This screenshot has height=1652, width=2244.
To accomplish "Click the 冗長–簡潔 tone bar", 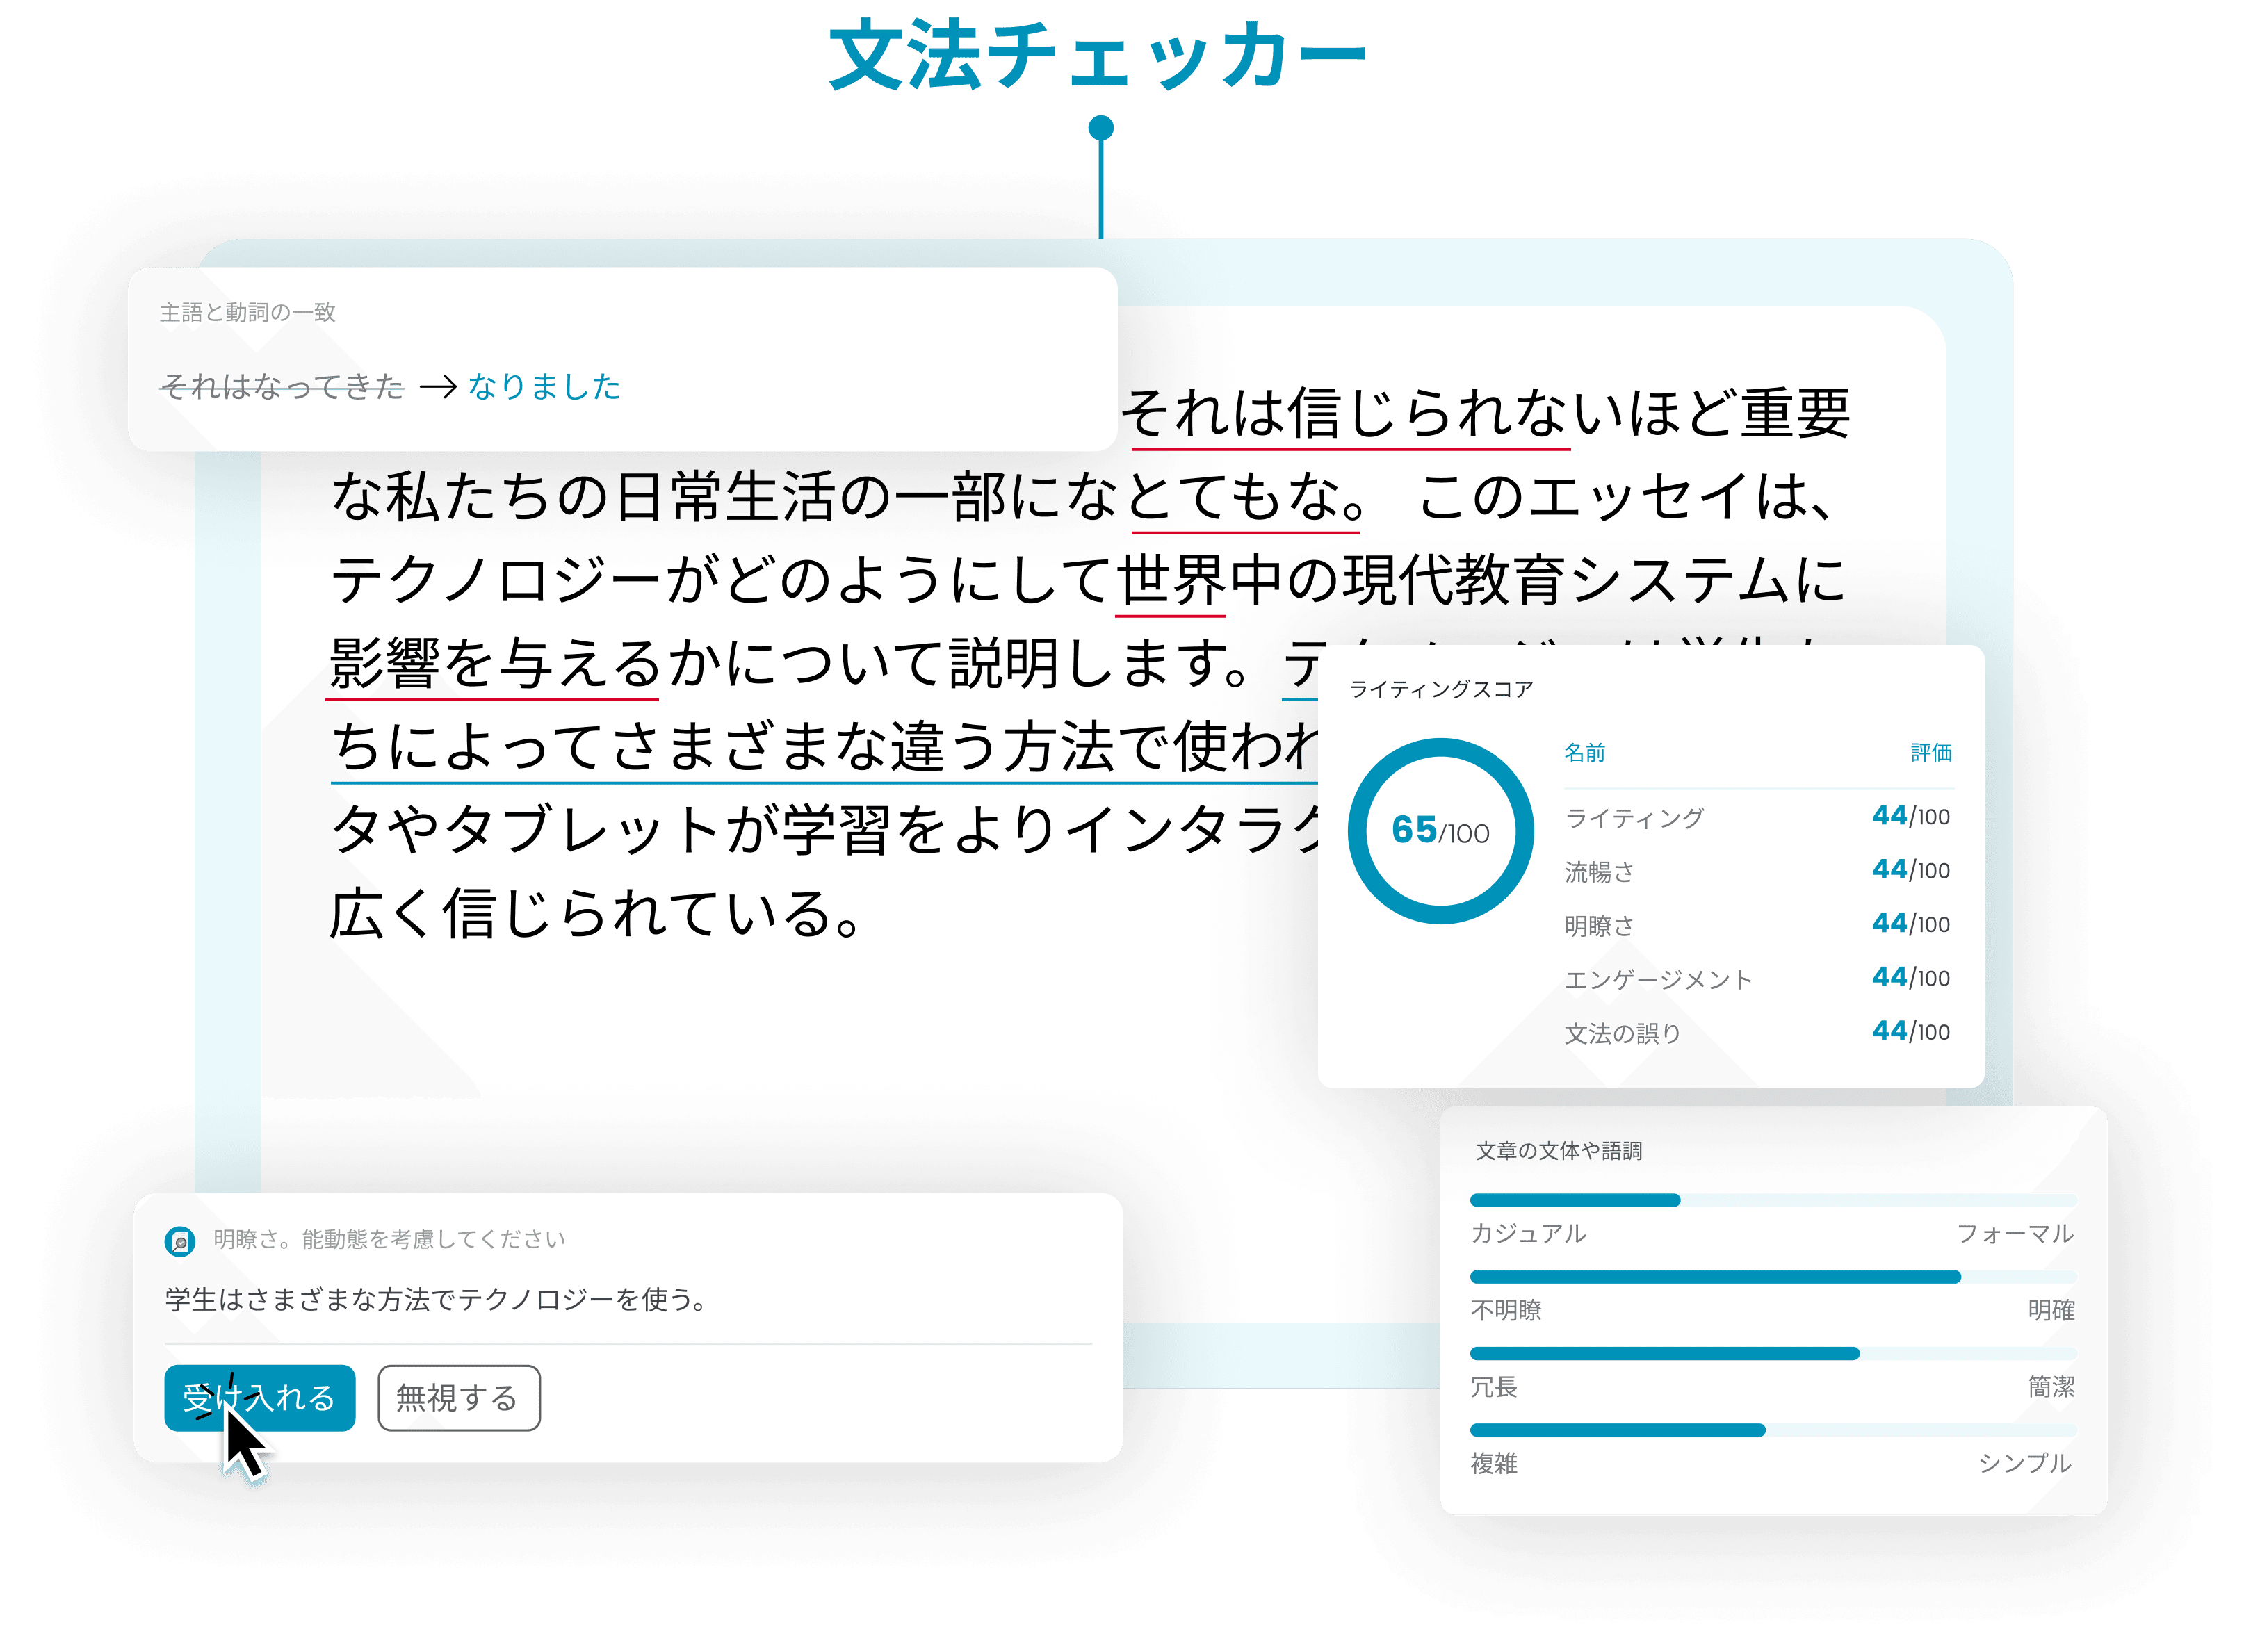I will click(1773, 1354).
